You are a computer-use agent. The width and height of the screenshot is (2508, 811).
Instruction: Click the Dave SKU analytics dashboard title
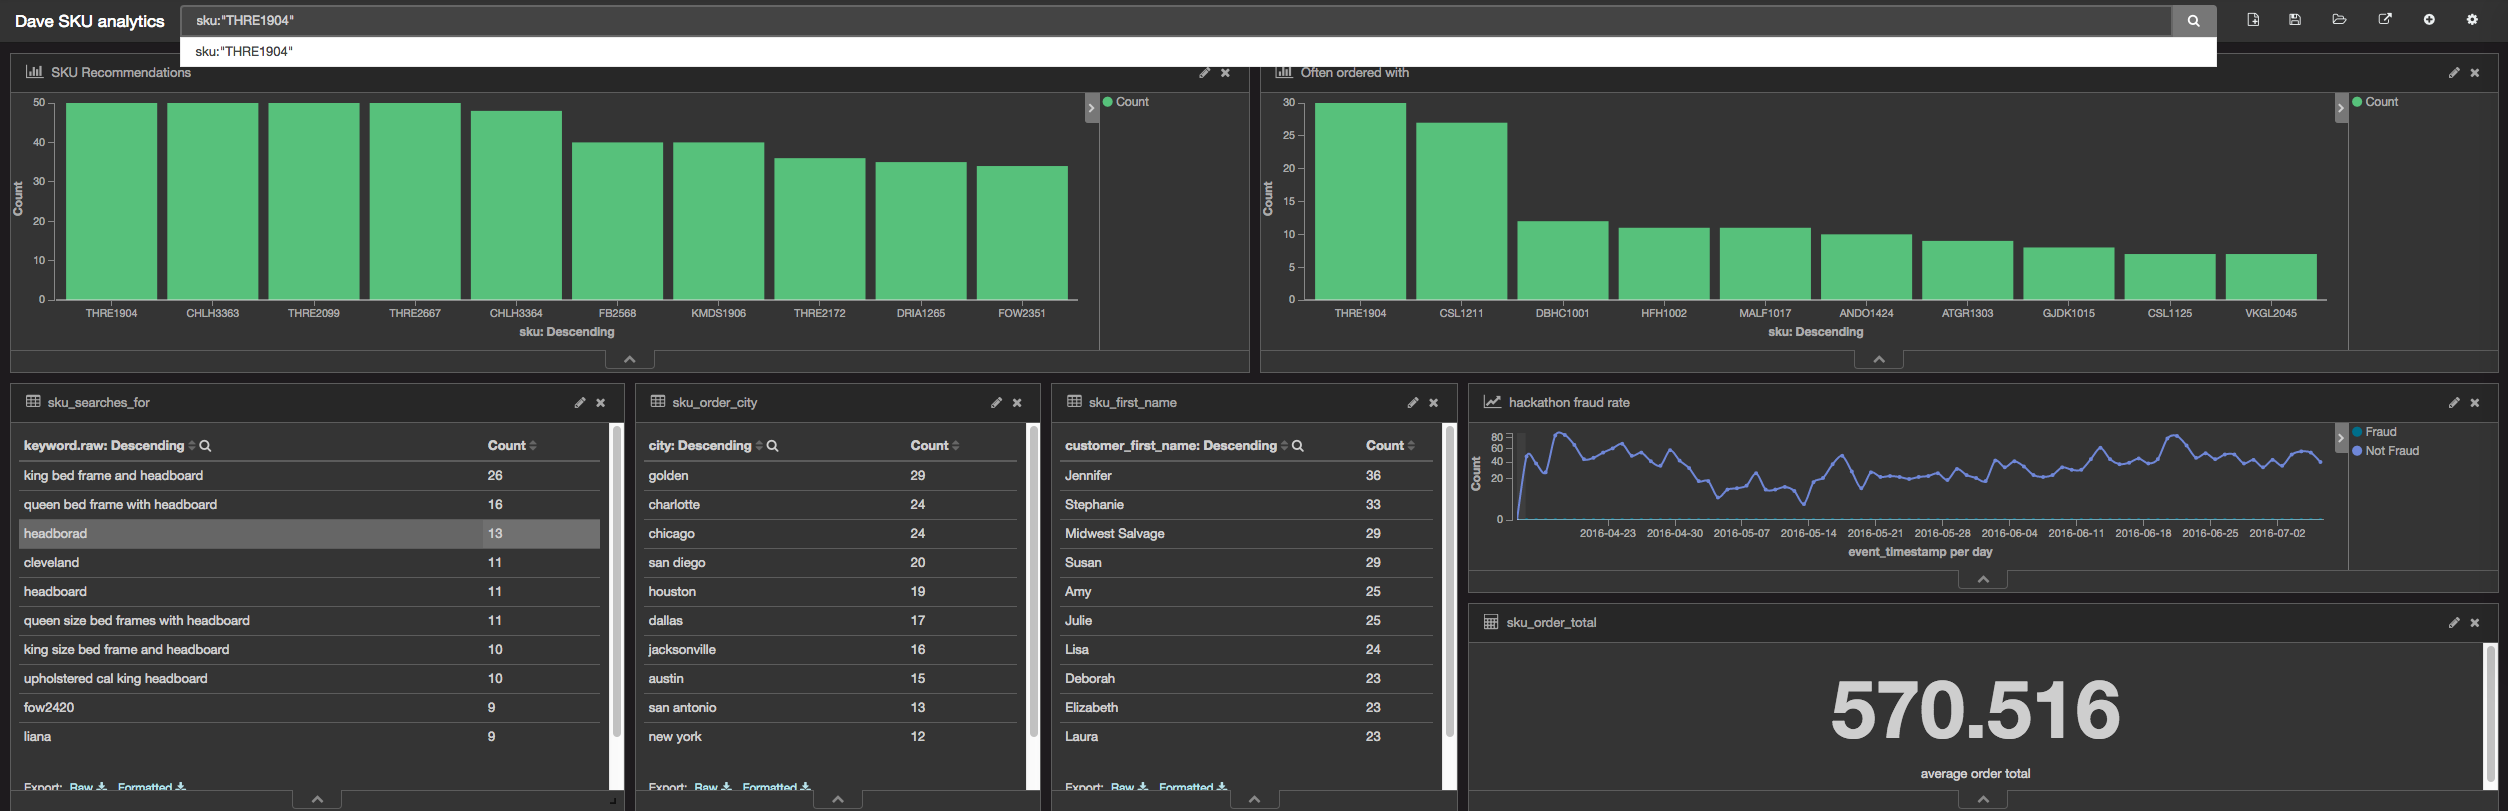(x=90, y=21)
